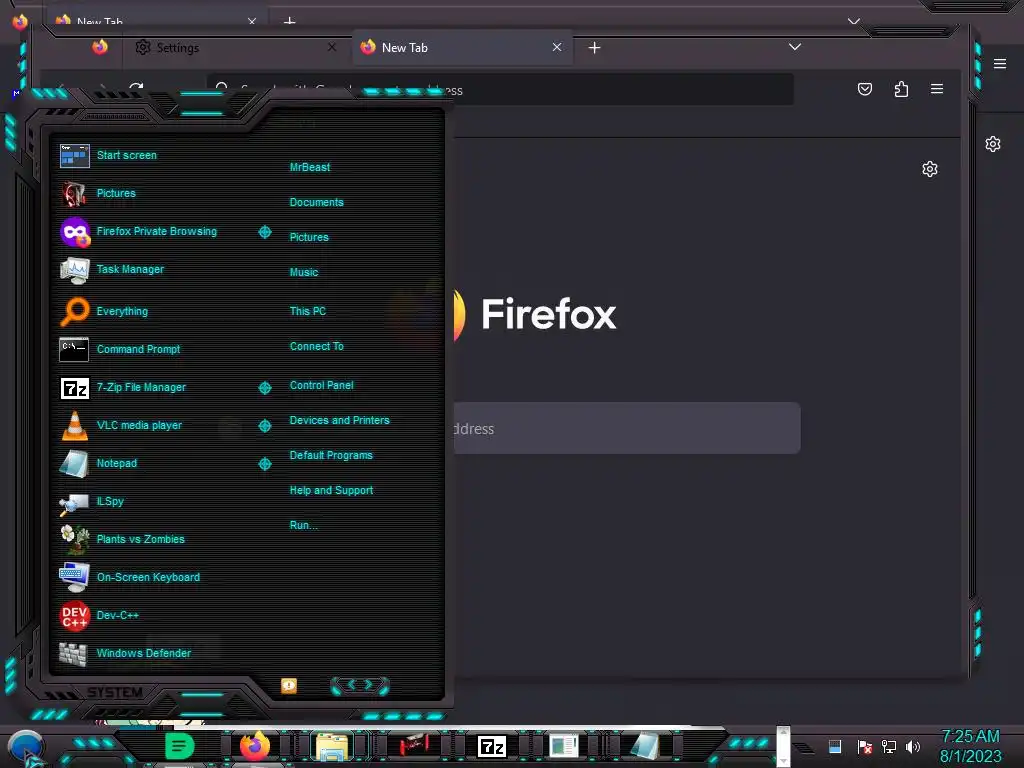Click the Start orb on the taskbar
This screenshot has width=1024, height=768.
26,747
